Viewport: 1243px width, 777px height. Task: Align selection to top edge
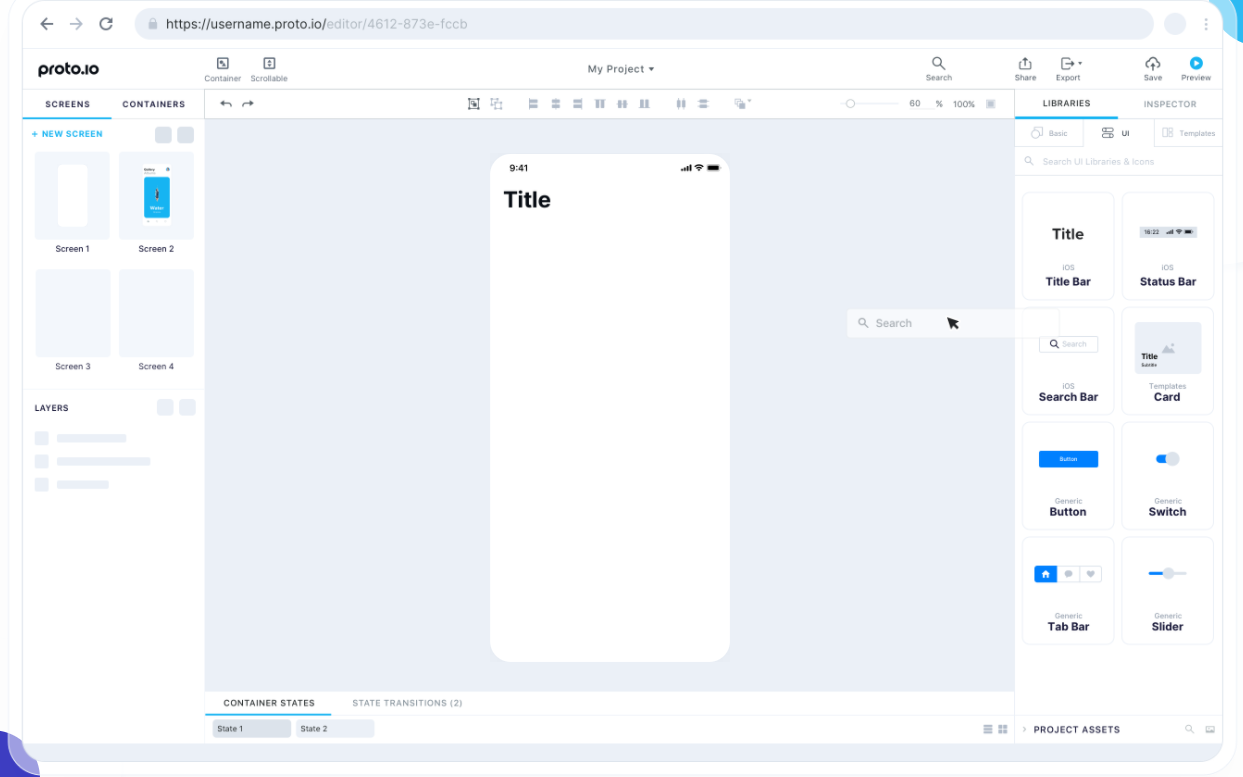tap(600, 104)
